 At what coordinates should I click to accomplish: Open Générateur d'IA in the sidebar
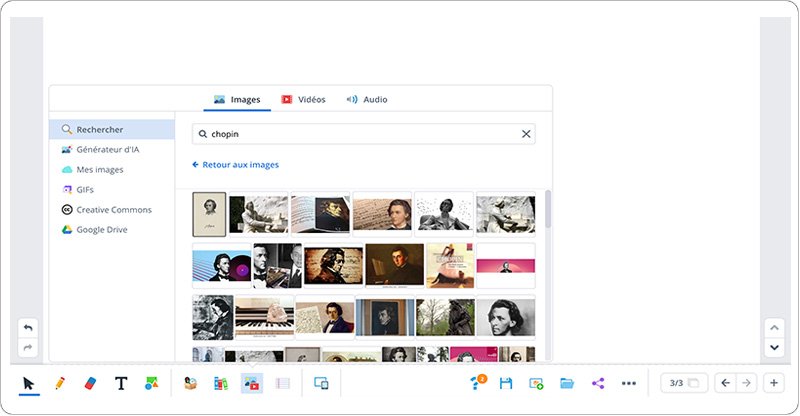coord(112,150)
